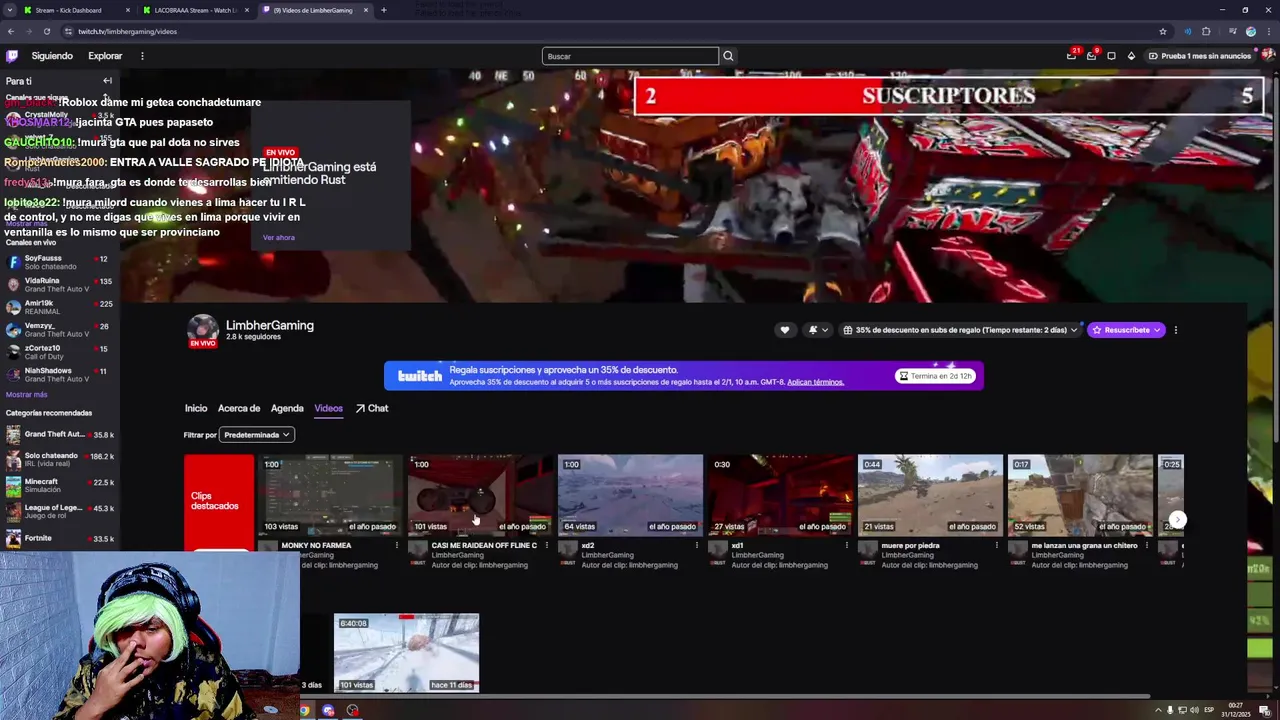This screenshot has width=1280, height=720.
Task: Select the Videos channel tab
Action: [x=328, y=408]
